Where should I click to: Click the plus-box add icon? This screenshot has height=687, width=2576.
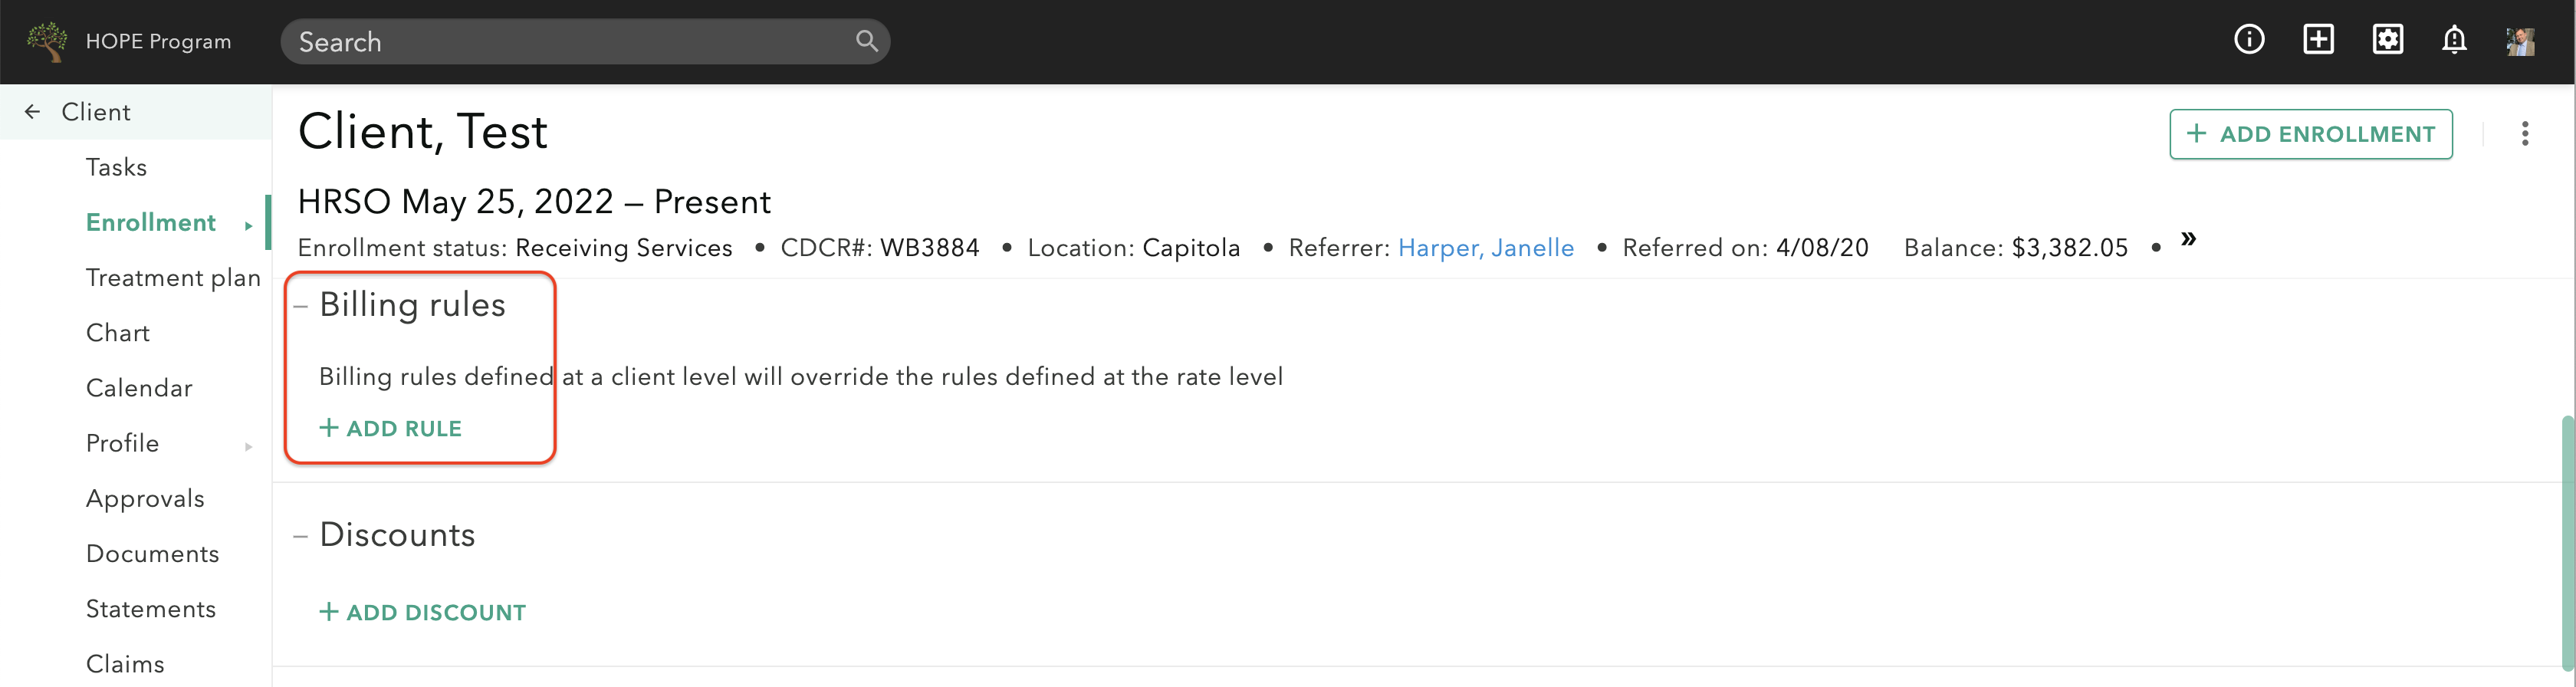[x=2318, y=40]
